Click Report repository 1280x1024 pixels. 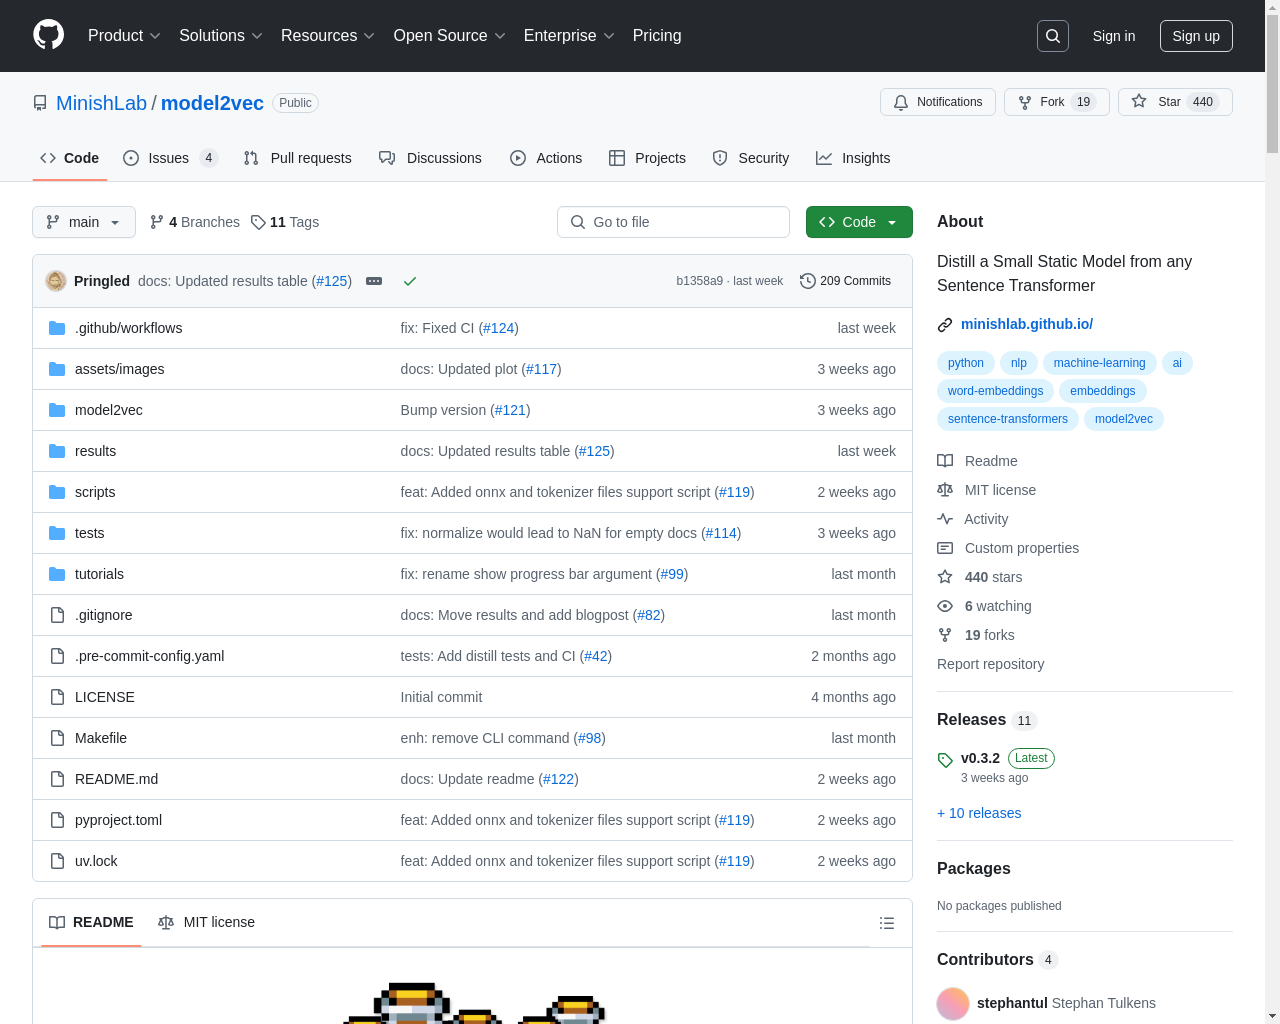pyautogui.click(x=990, y=664)
